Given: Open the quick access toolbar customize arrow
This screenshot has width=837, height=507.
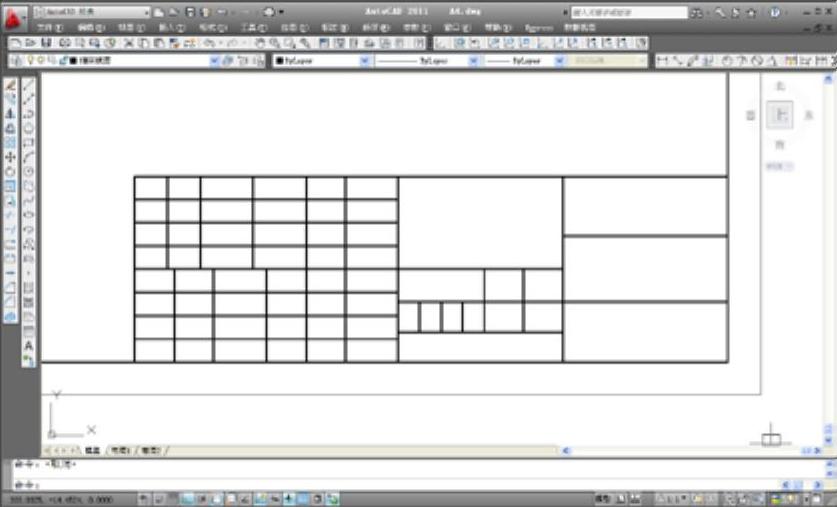Looking at the screenshot, I should click(282, 12).
